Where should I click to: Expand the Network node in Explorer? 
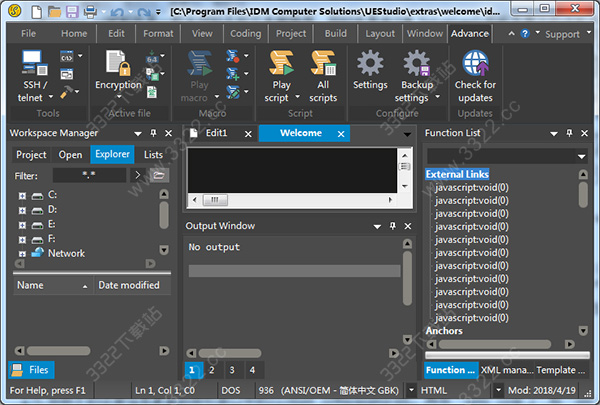click(22, 254)
